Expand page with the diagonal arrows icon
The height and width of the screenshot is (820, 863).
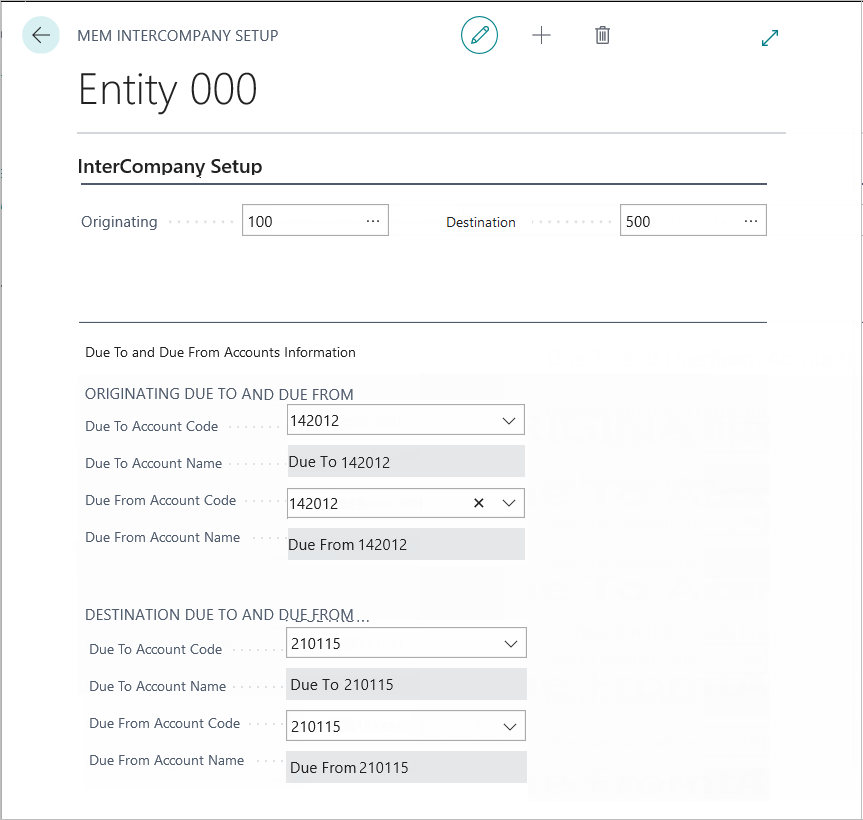coord(770,37)
